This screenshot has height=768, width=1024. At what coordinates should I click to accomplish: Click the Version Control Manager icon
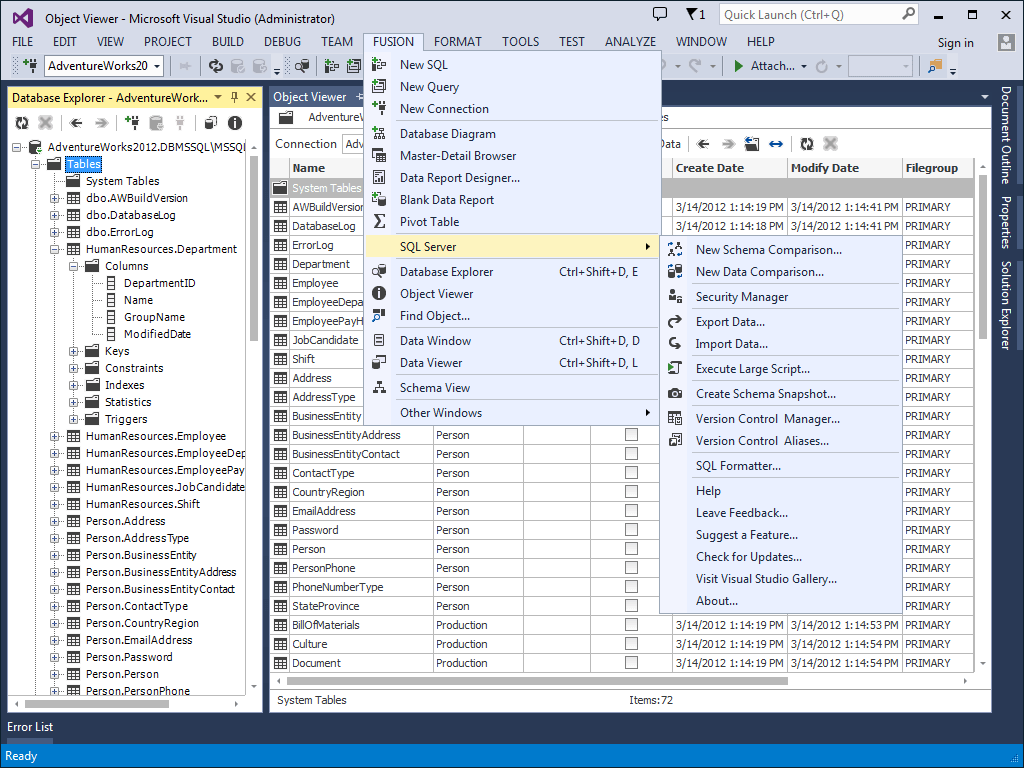pos(675,419)
